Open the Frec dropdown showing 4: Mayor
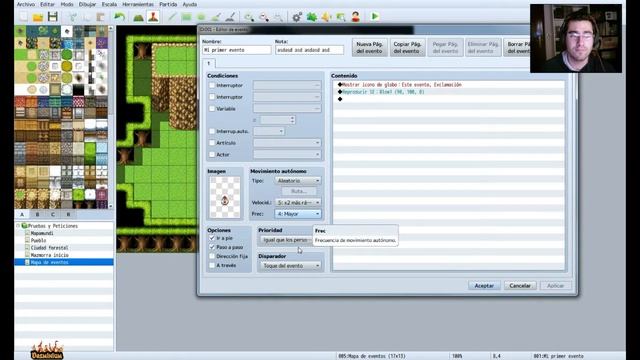Screen dimensions: 640x360 [x=298, y=214]
